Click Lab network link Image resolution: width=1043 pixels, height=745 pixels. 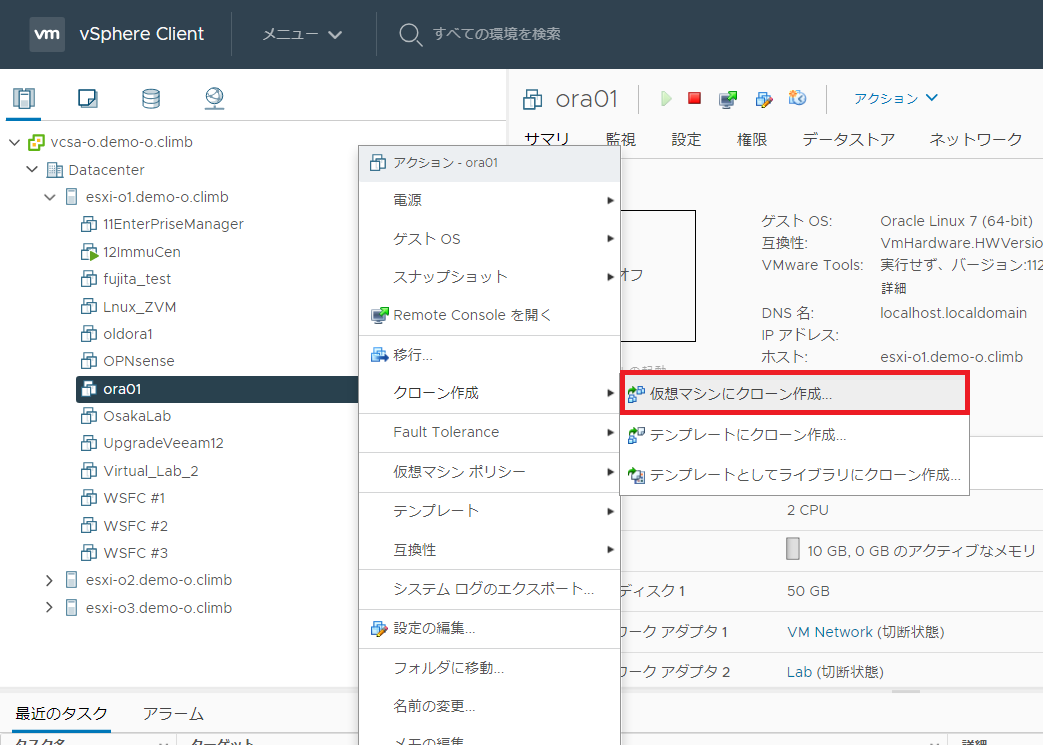pos(799,672)
